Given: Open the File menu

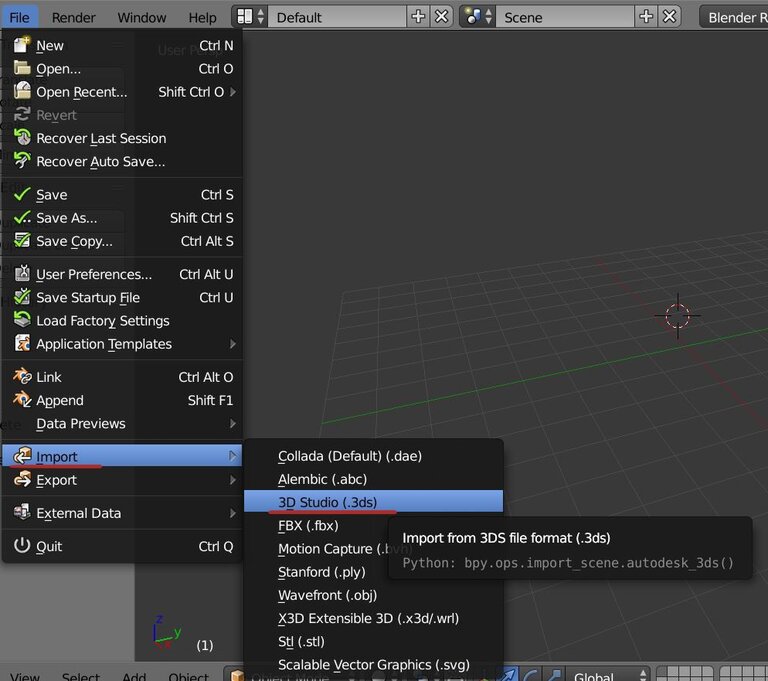Looking at the screenshot, I should [x=20, y=18].
